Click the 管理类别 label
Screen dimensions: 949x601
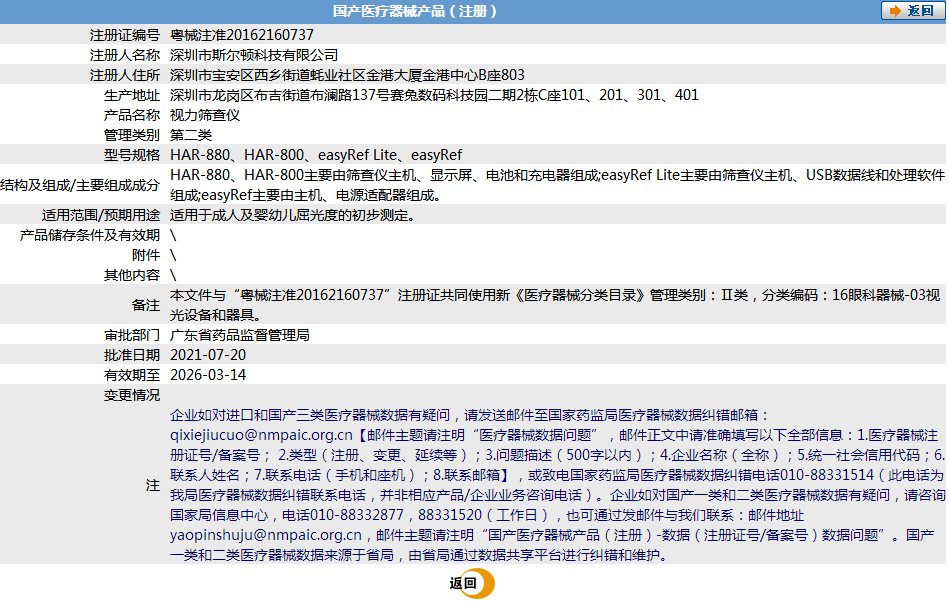click(132, 135)
